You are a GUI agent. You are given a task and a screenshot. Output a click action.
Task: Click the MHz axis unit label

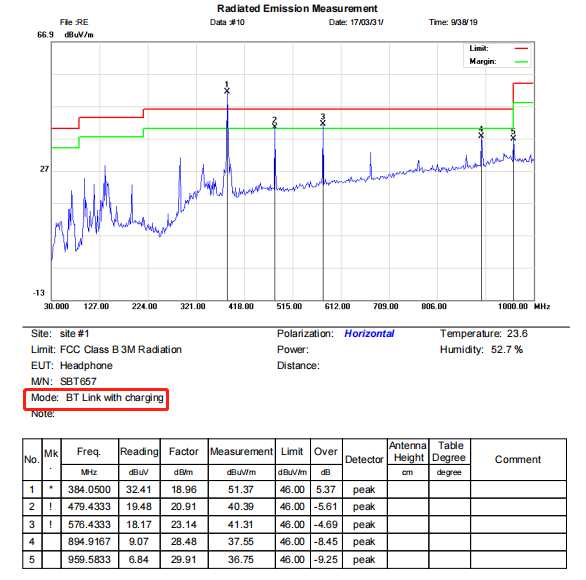click(x=542, y=306)
